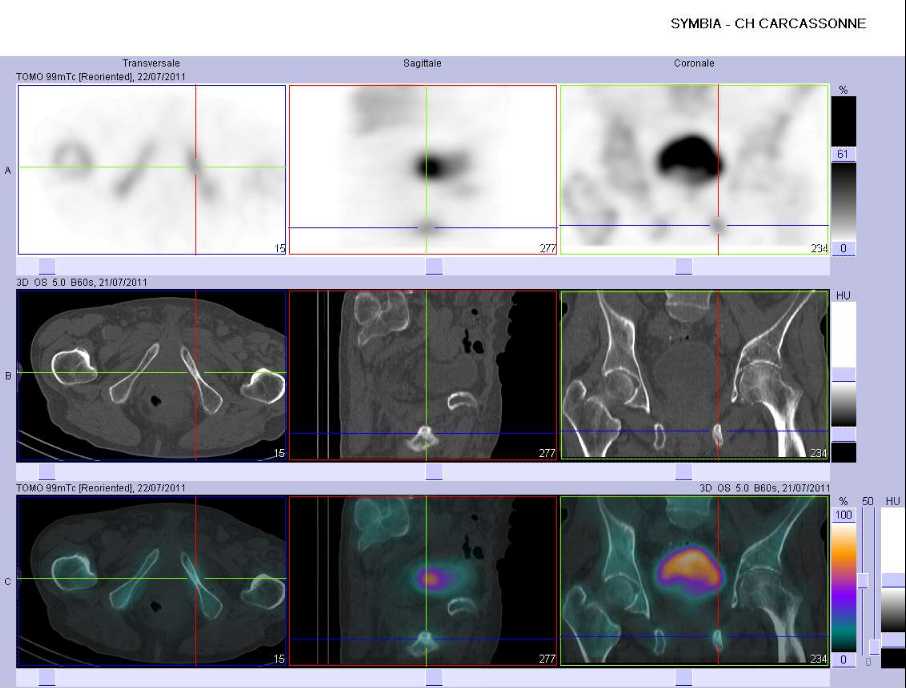Click slice slider thumb under row A coronal view

click(684, 266)
